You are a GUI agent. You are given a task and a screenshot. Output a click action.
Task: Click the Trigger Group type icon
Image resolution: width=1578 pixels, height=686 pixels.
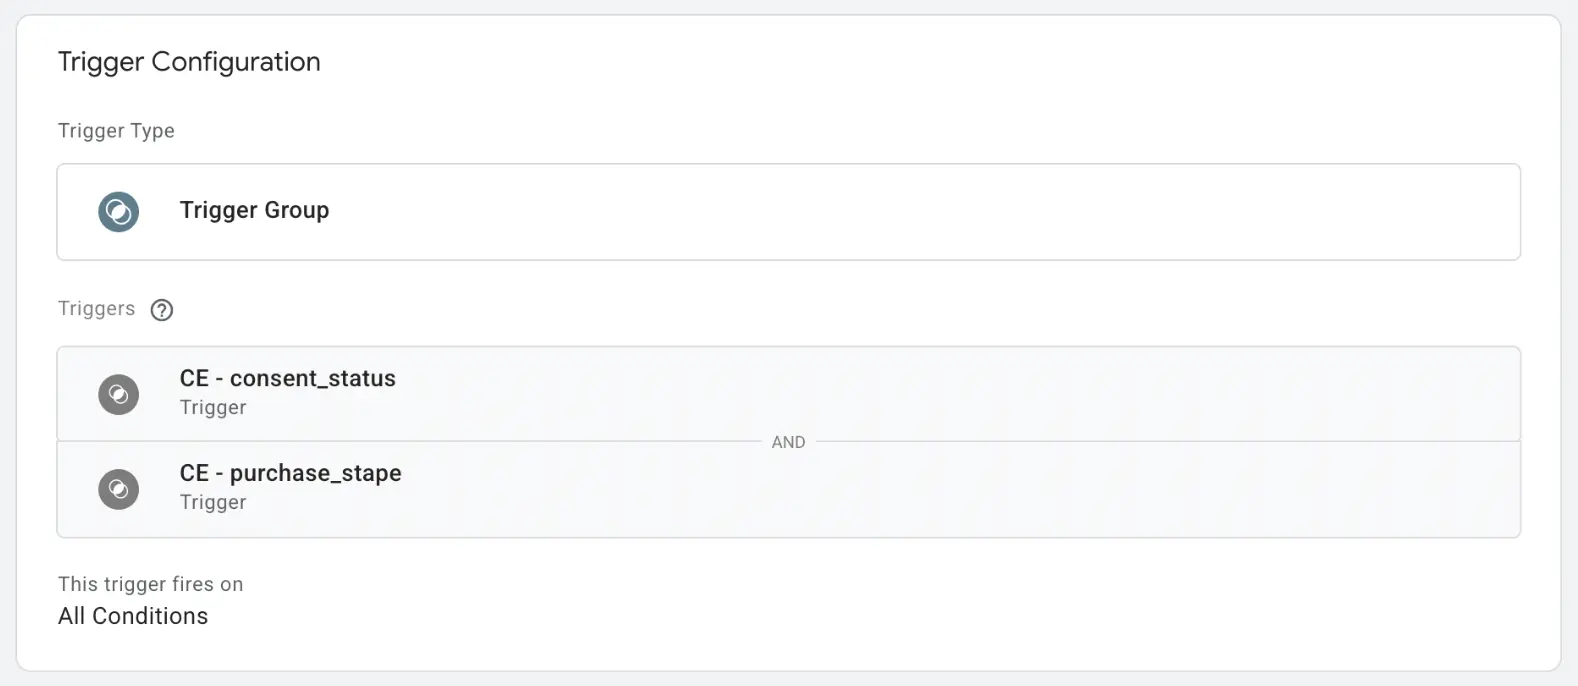click(118, 212)
